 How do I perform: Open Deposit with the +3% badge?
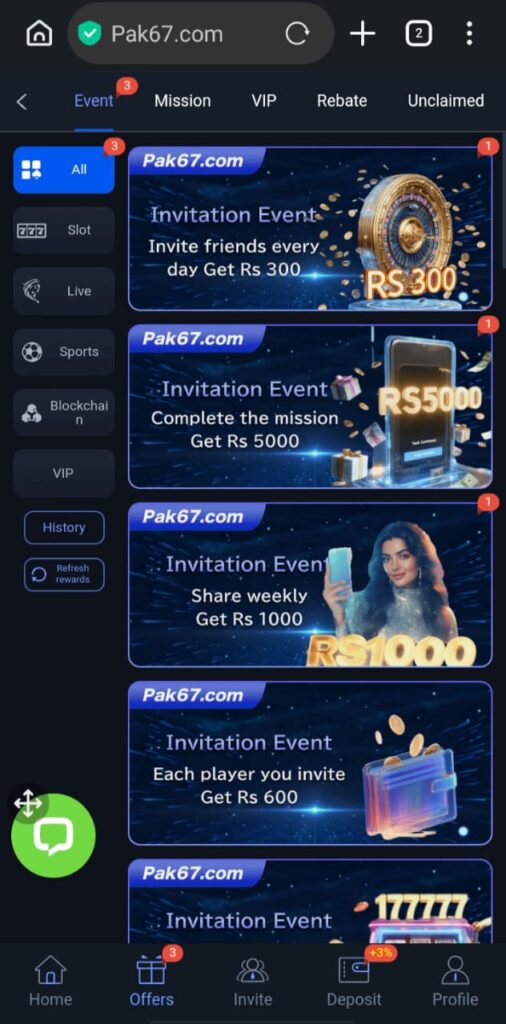point(354,982)
